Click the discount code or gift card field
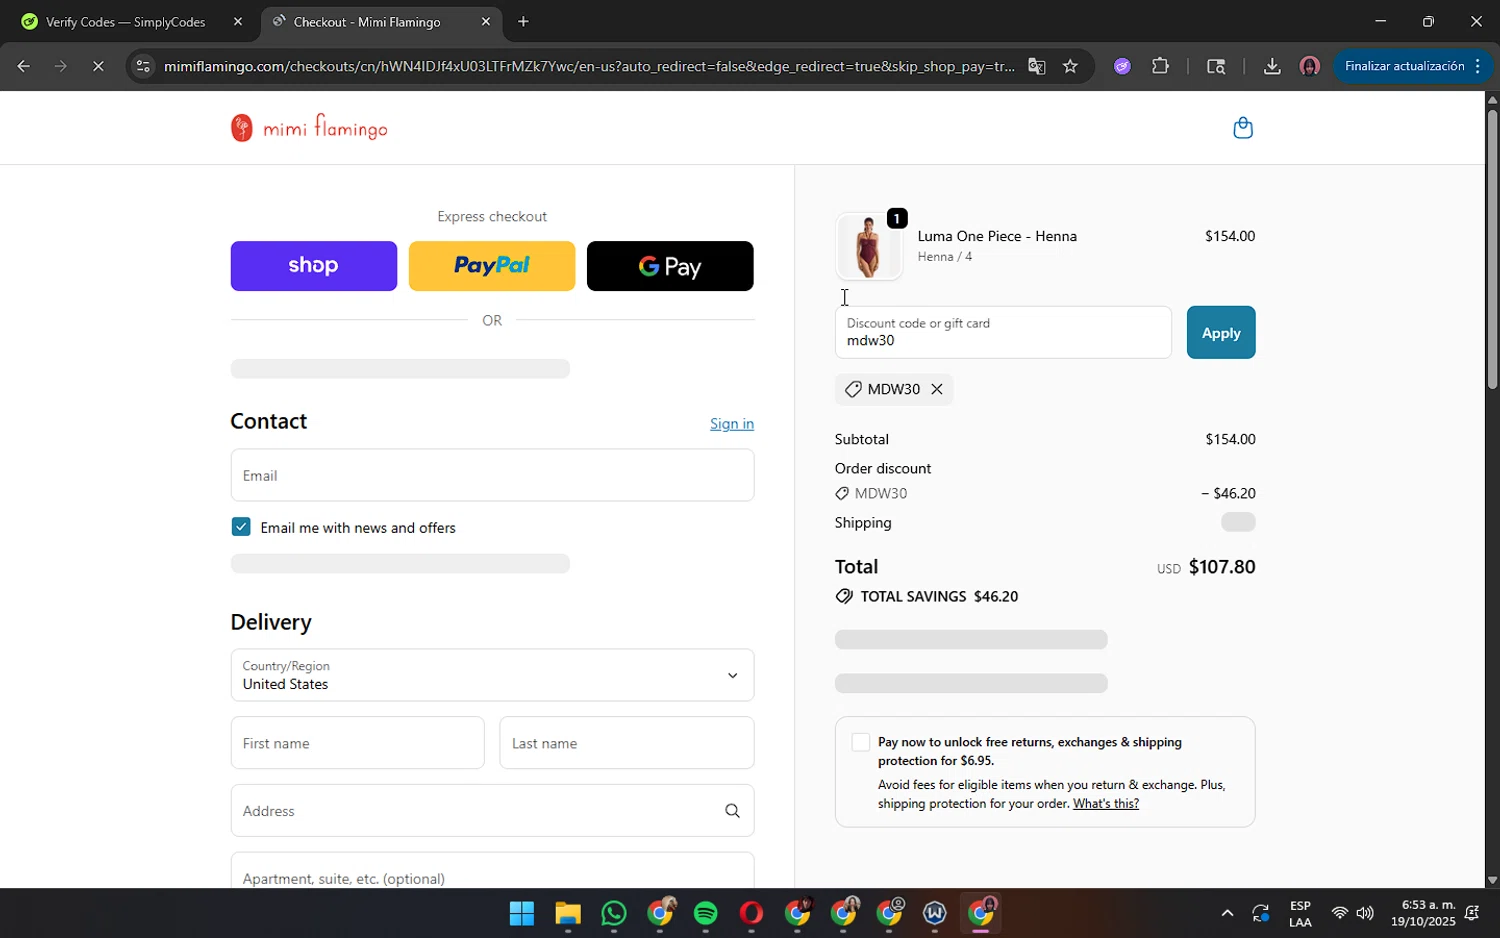 coord(1003,333)
